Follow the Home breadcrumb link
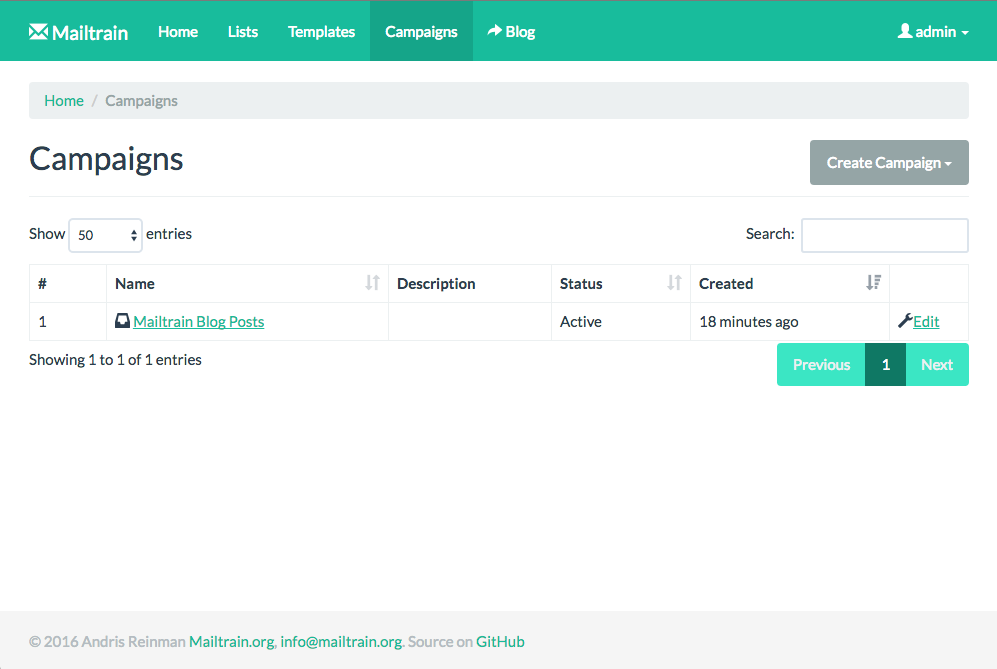 [x=64, y=100]
